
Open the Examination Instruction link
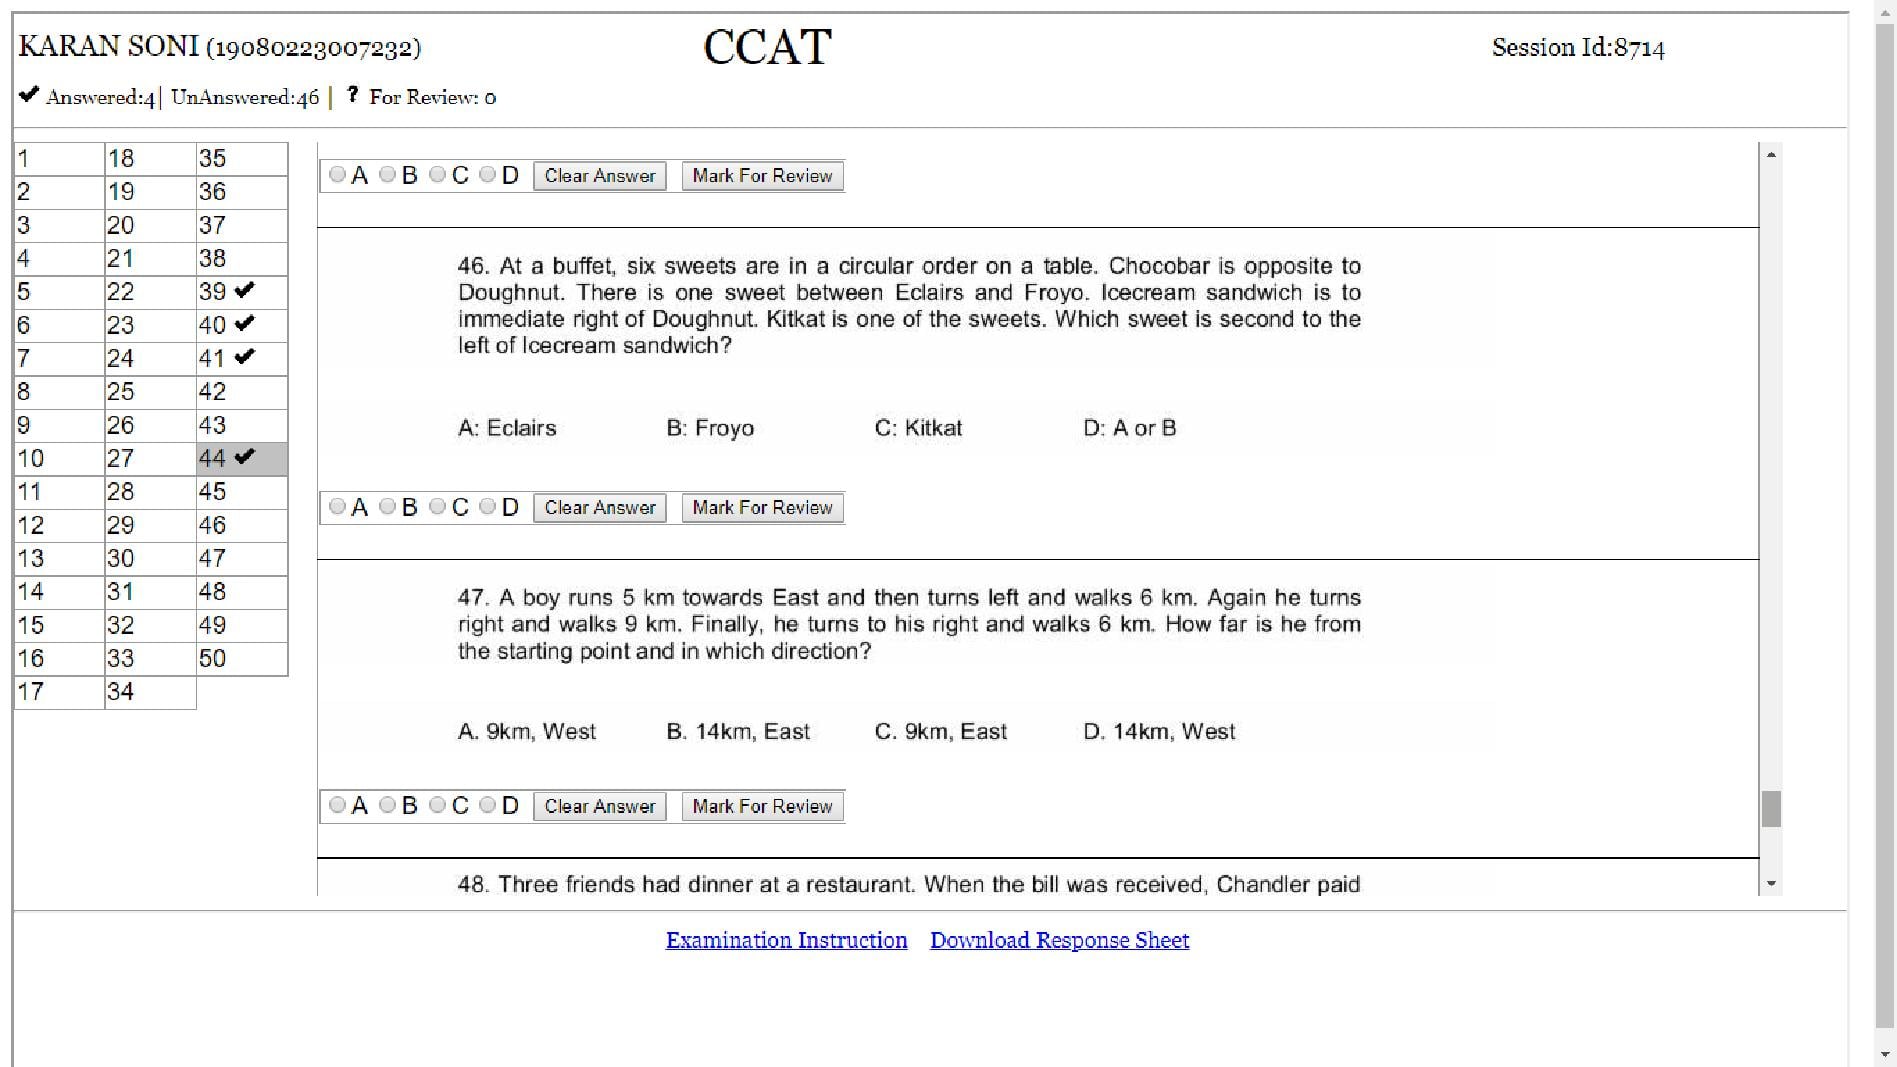click(x=786, y=939)
